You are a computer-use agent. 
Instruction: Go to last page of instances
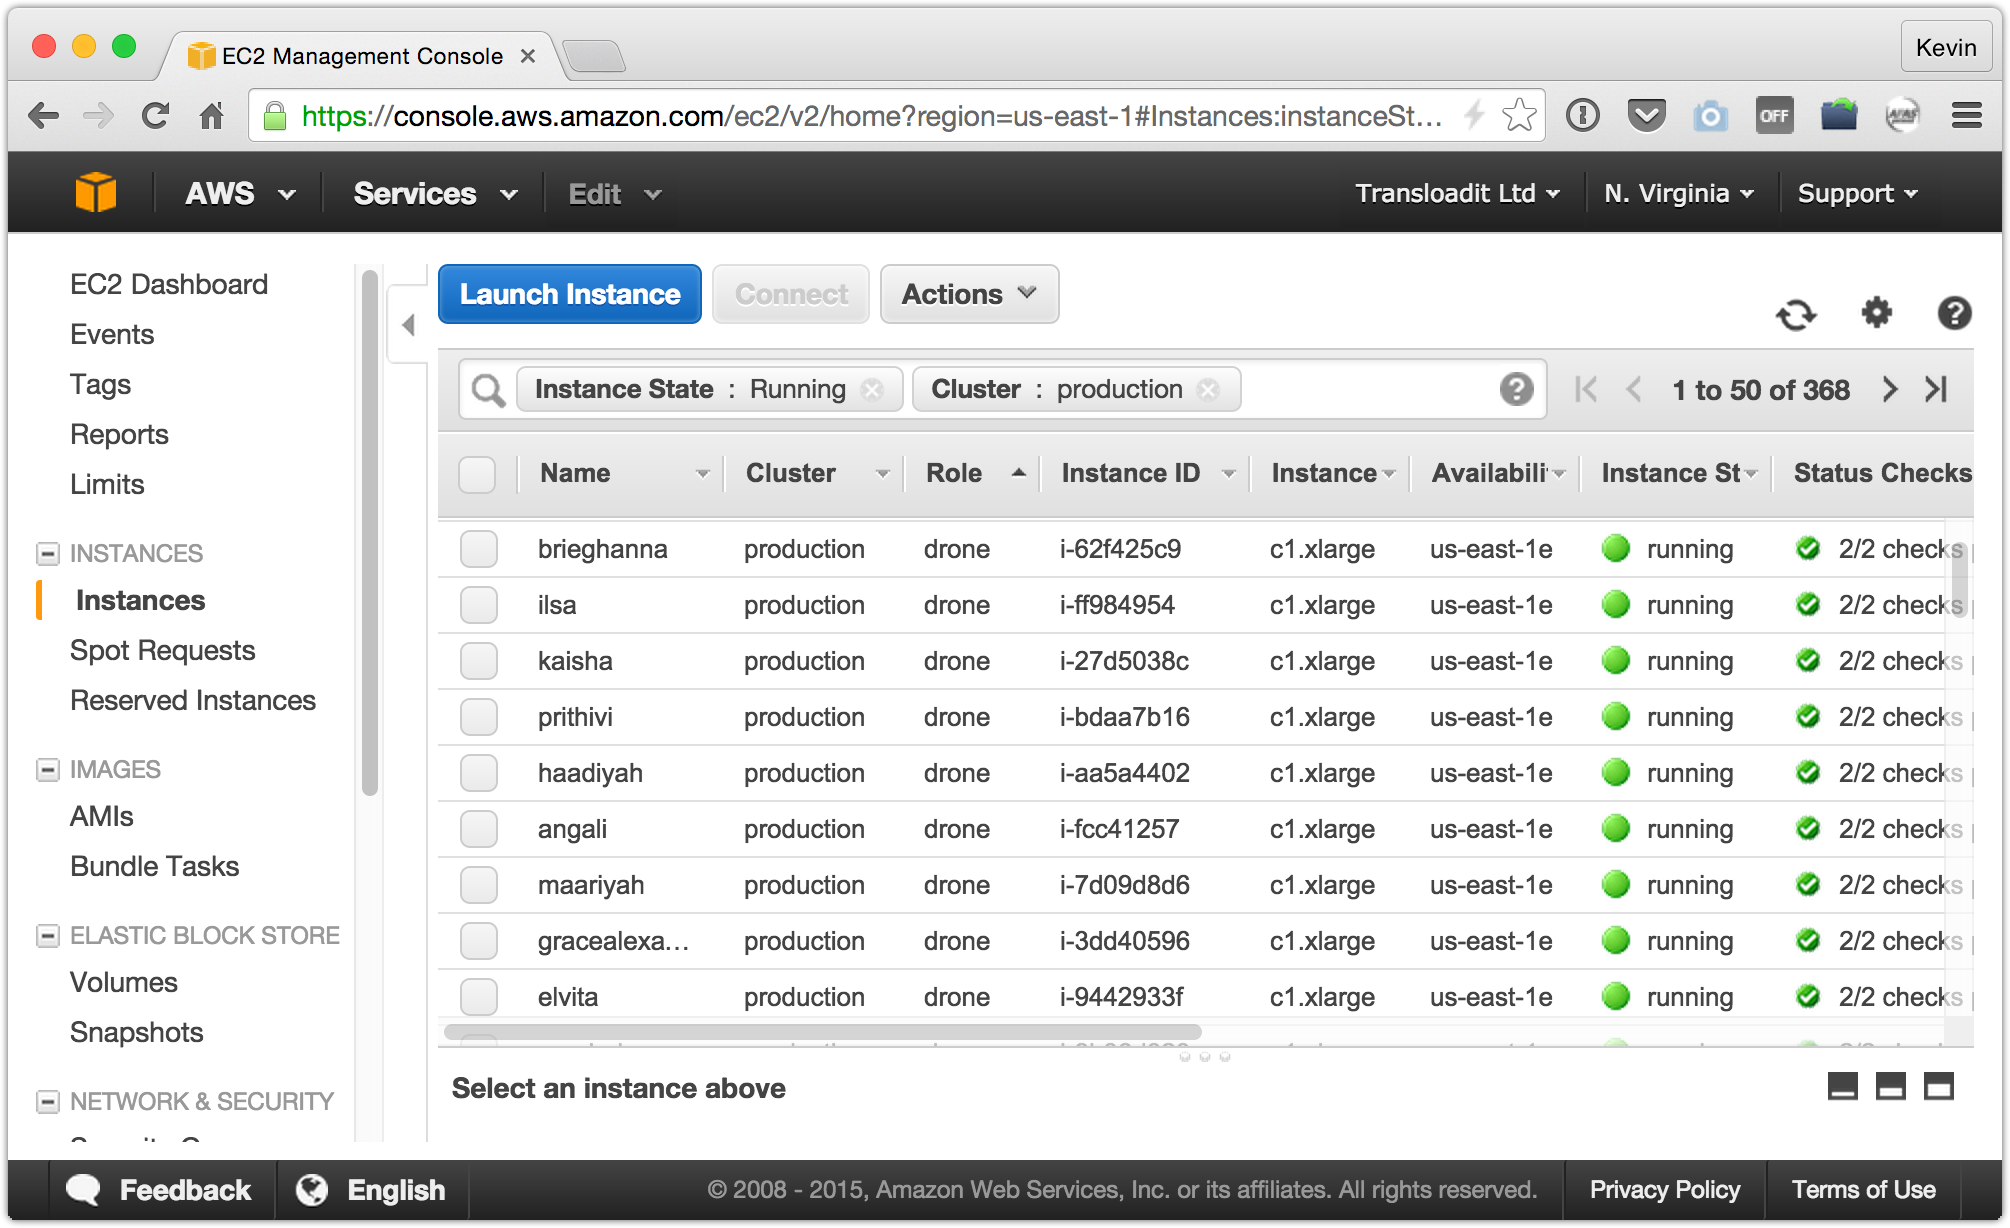pyautogui.click(x=1936, y=389)
